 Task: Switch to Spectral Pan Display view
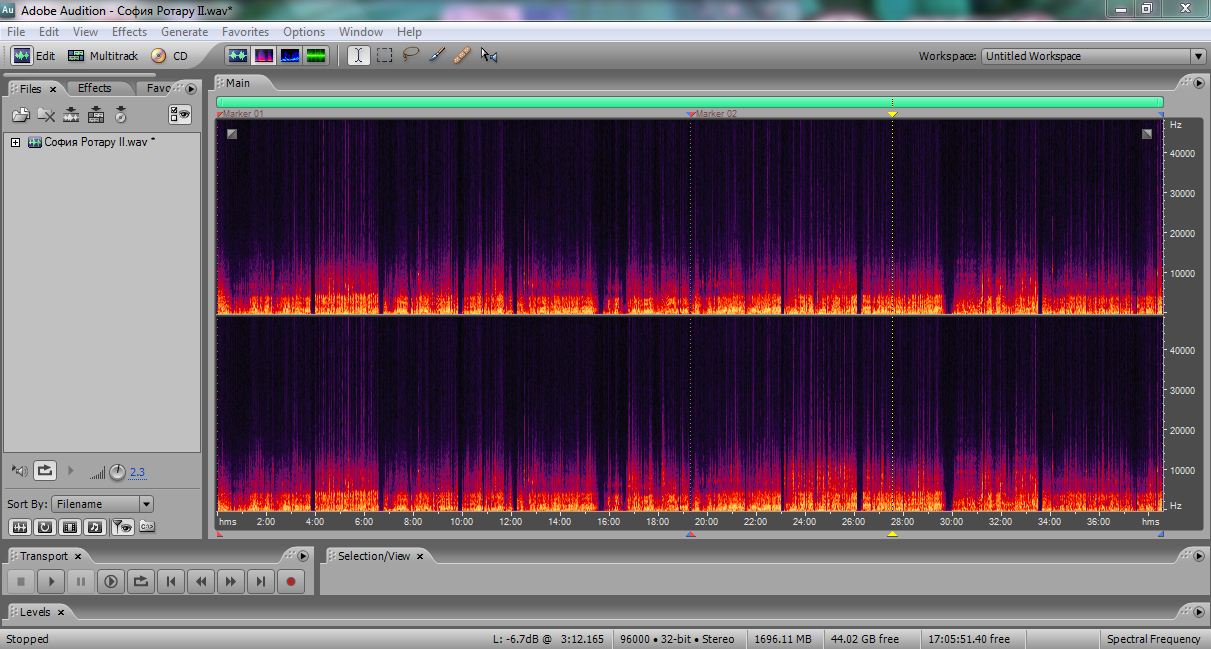pyautogui.click(x=290, y=56)
